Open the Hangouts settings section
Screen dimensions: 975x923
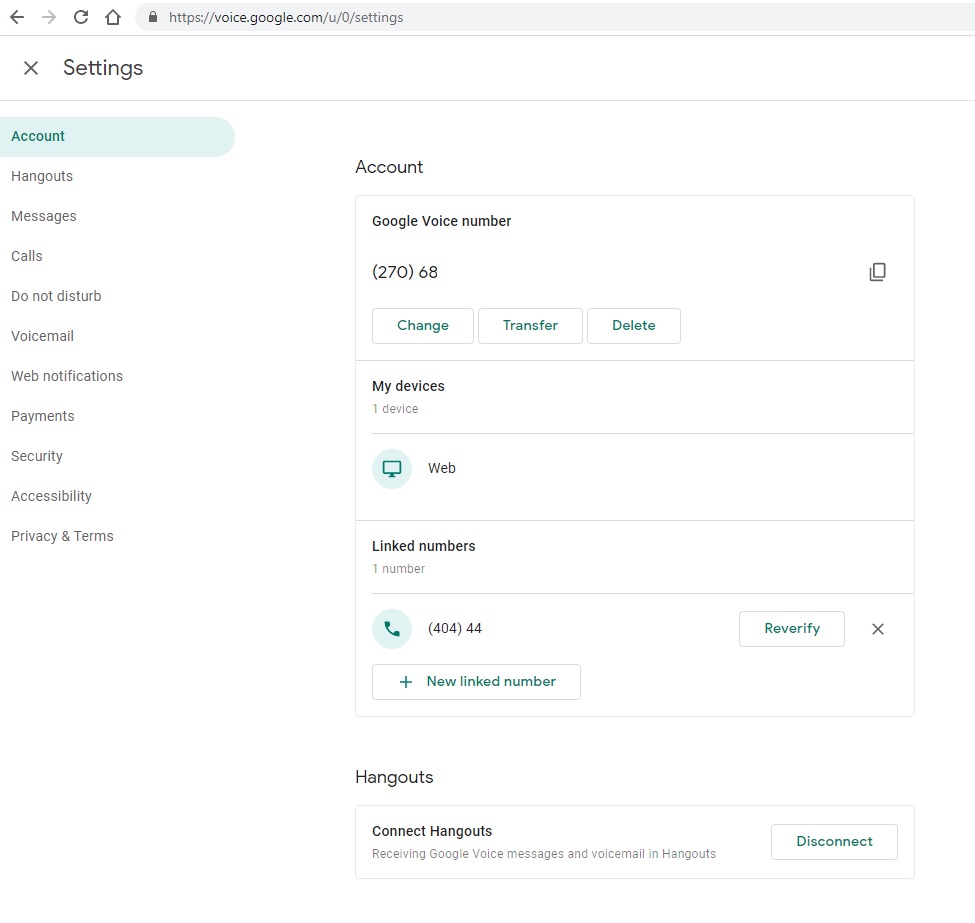(42, 176)
